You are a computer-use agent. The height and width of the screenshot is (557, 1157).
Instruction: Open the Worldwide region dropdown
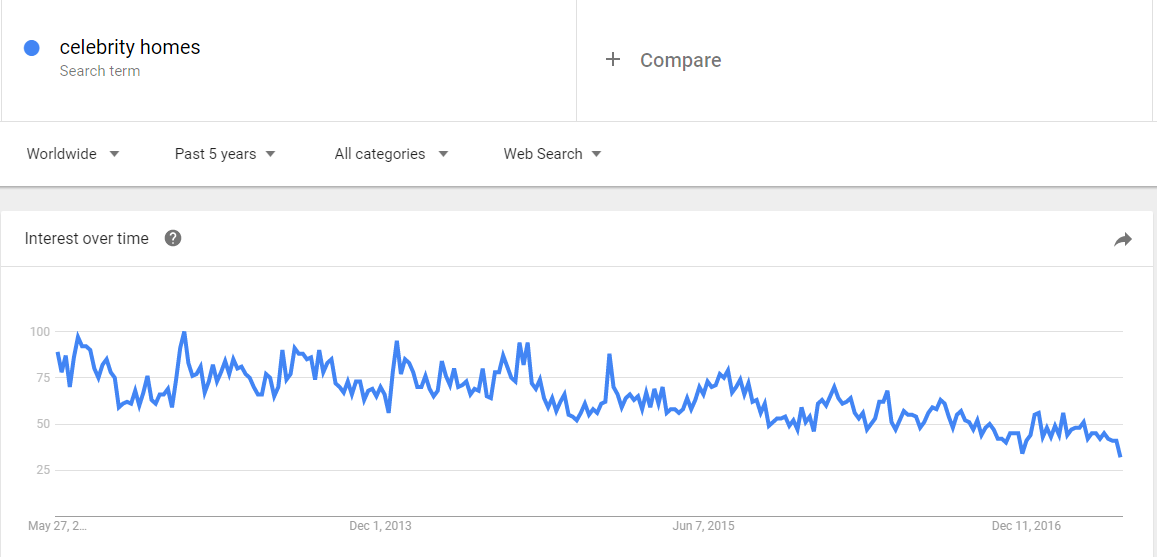(x=73, y=154)
